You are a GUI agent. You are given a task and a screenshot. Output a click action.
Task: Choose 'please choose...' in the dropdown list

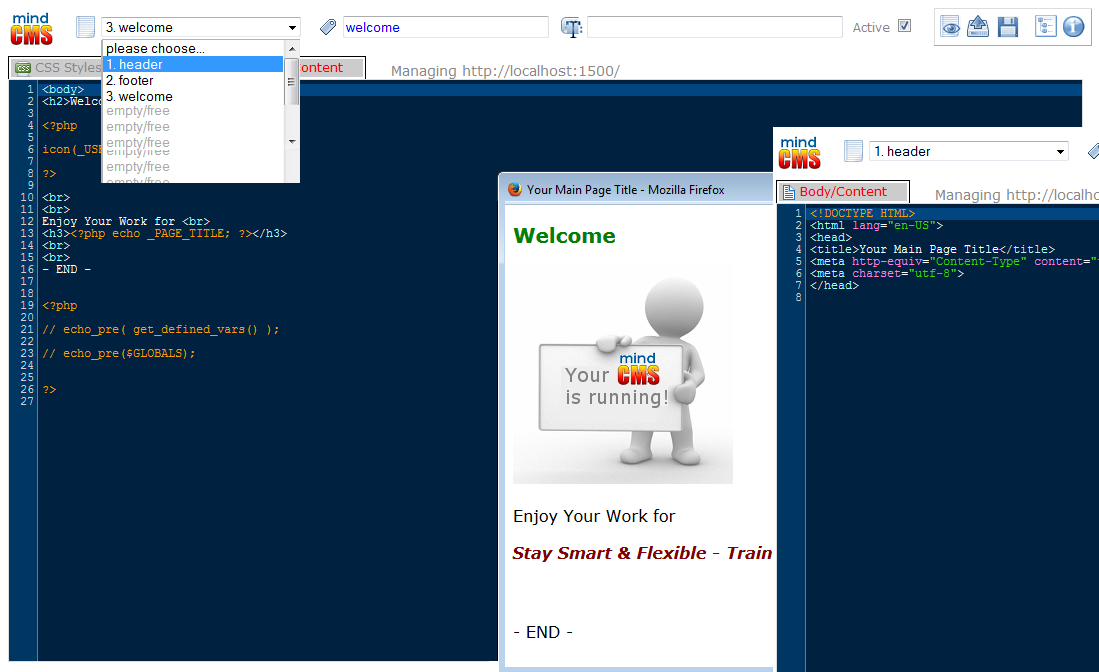[155, 47]
